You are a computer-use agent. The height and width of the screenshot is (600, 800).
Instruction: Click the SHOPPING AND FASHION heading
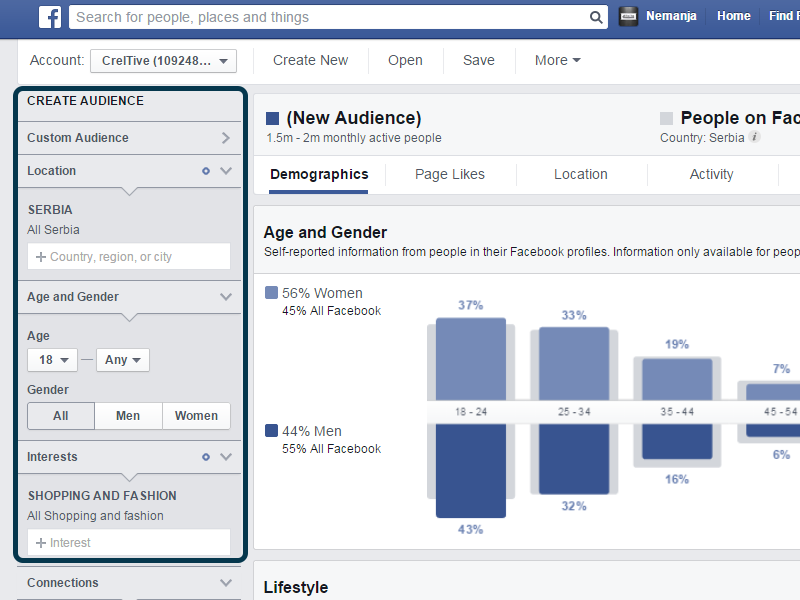click(102, 496)
